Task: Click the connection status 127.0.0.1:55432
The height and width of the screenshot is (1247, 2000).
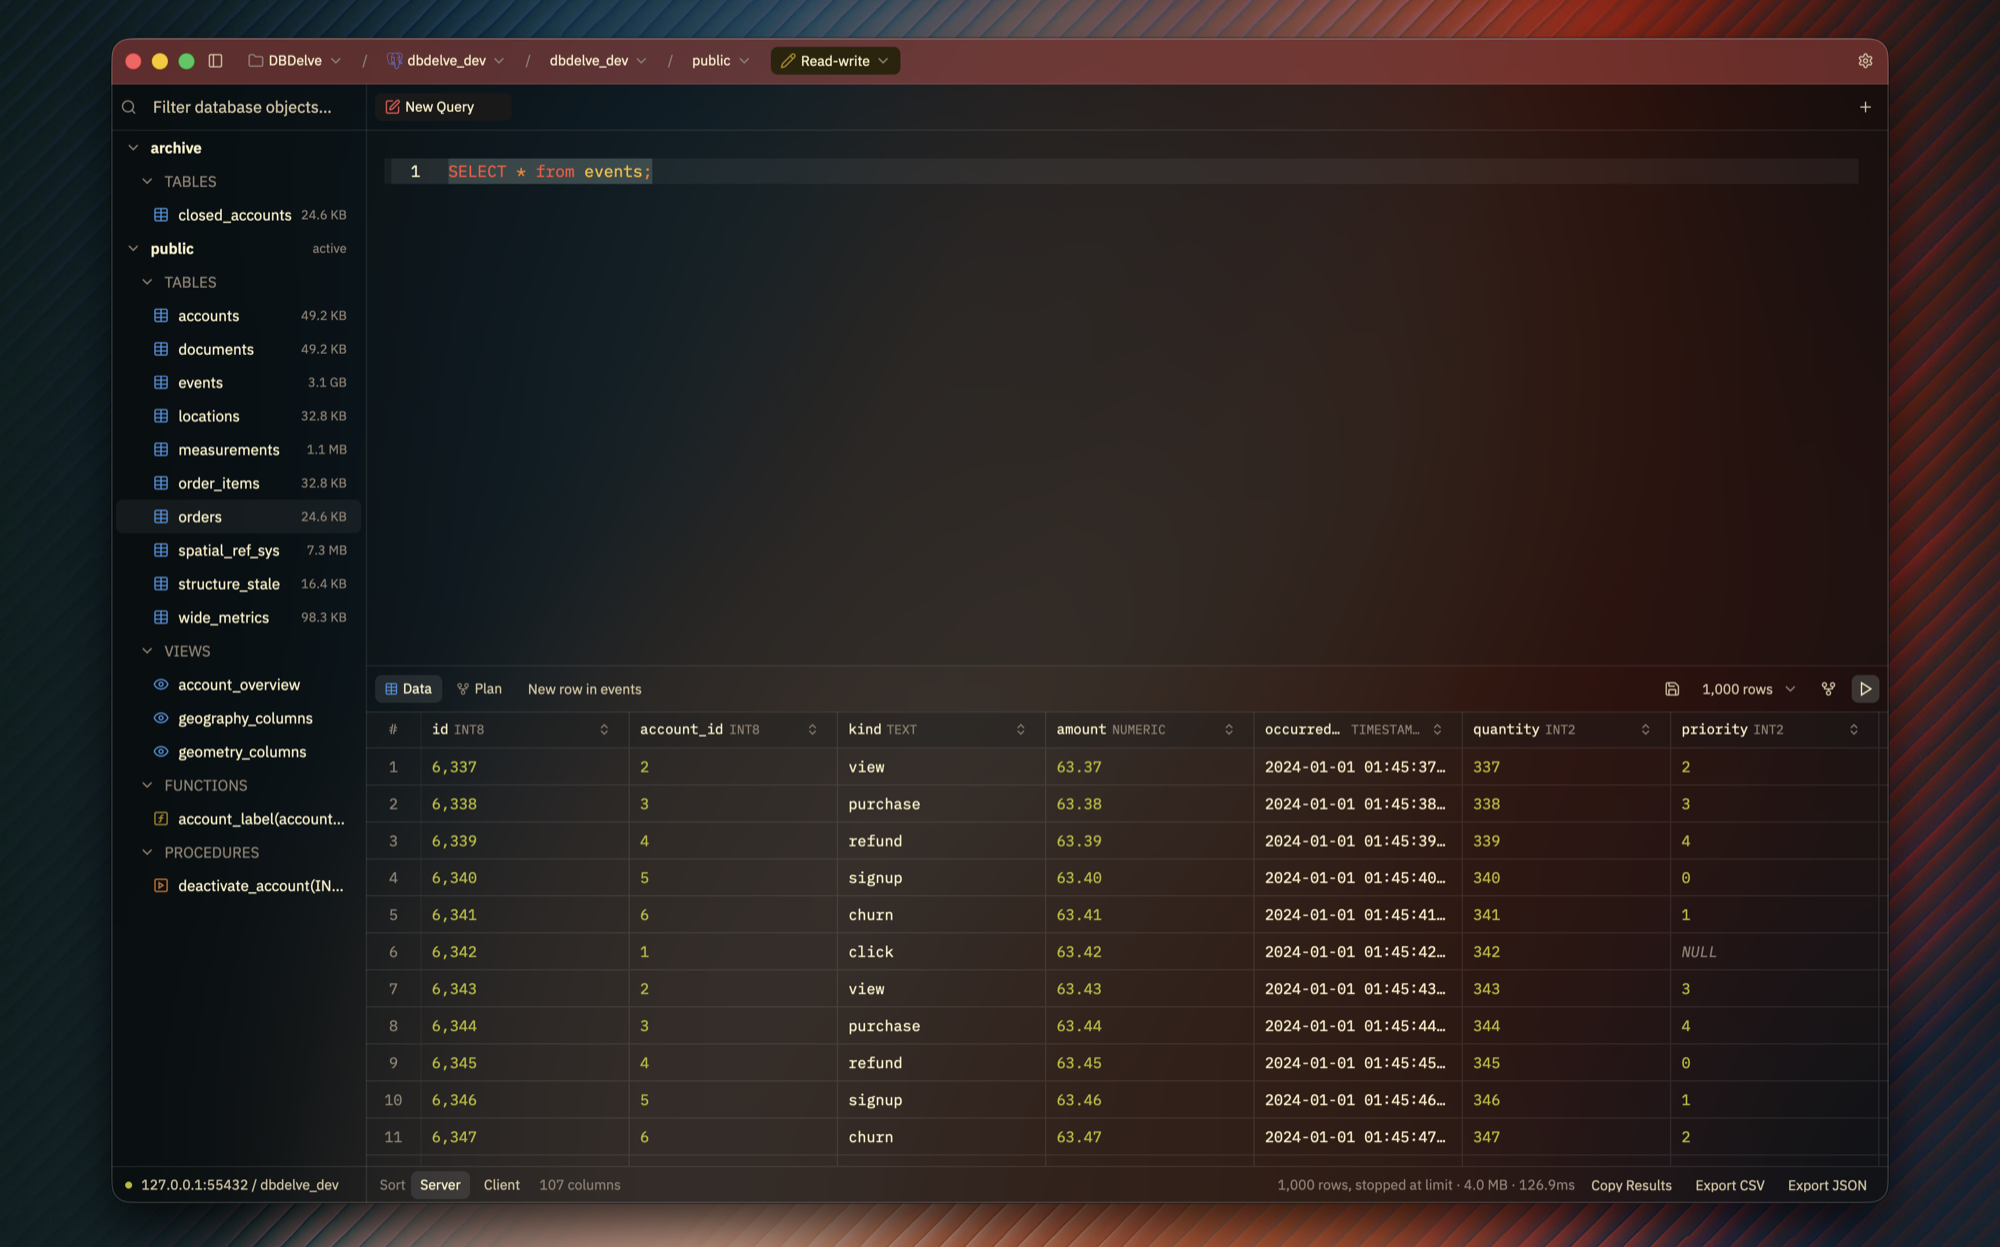Action: 233,1185
